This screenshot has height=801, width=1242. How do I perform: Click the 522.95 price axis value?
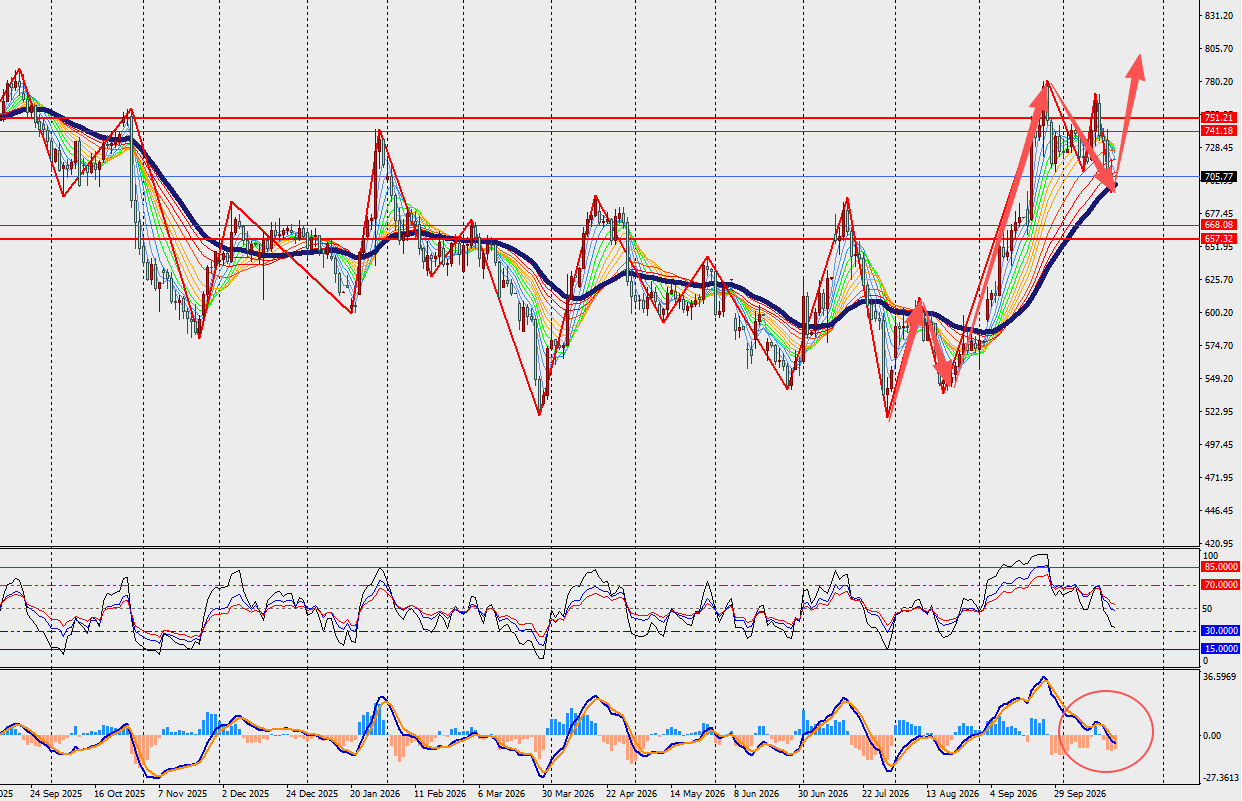[x=1218, y=412]
